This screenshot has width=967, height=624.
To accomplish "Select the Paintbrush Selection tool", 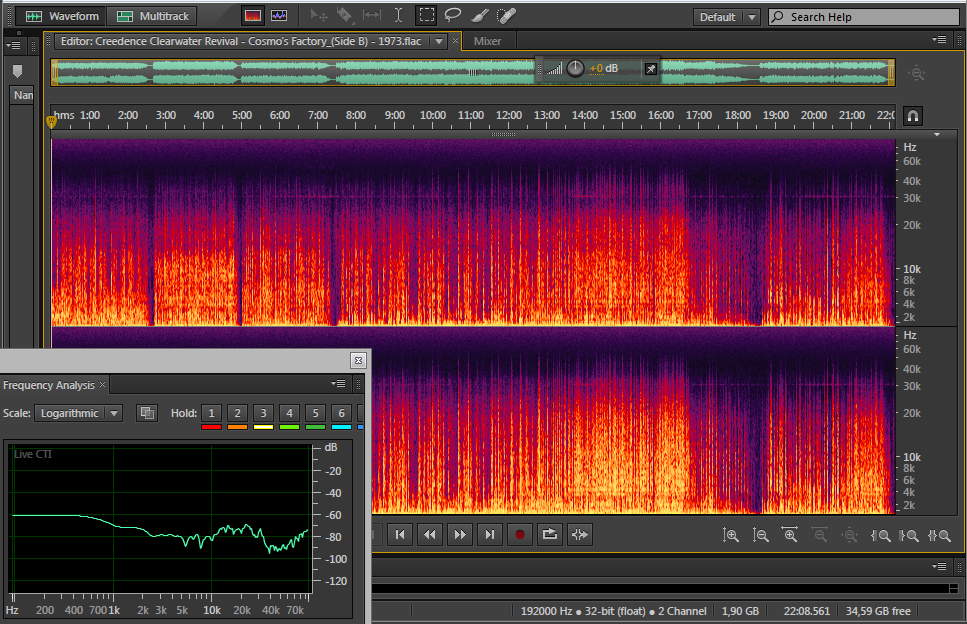I will click(480, 15).
